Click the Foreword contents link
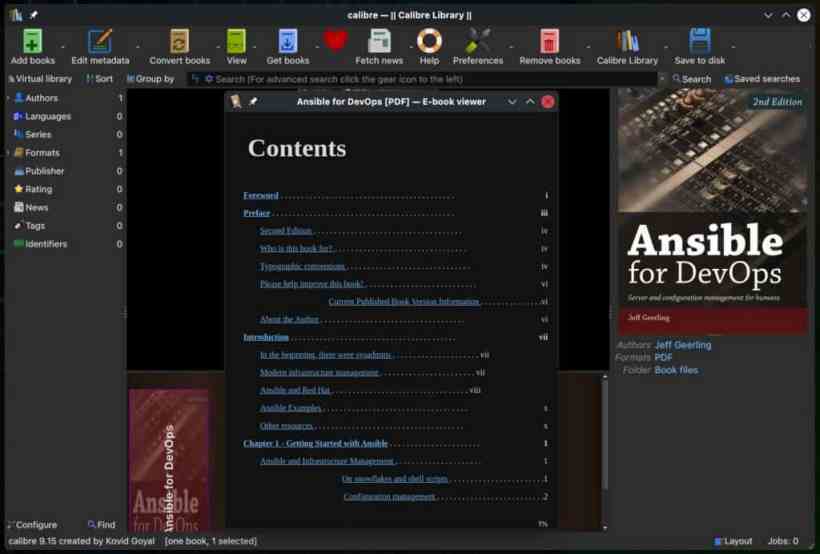The image size is (820, 554). tap(260, 196)
